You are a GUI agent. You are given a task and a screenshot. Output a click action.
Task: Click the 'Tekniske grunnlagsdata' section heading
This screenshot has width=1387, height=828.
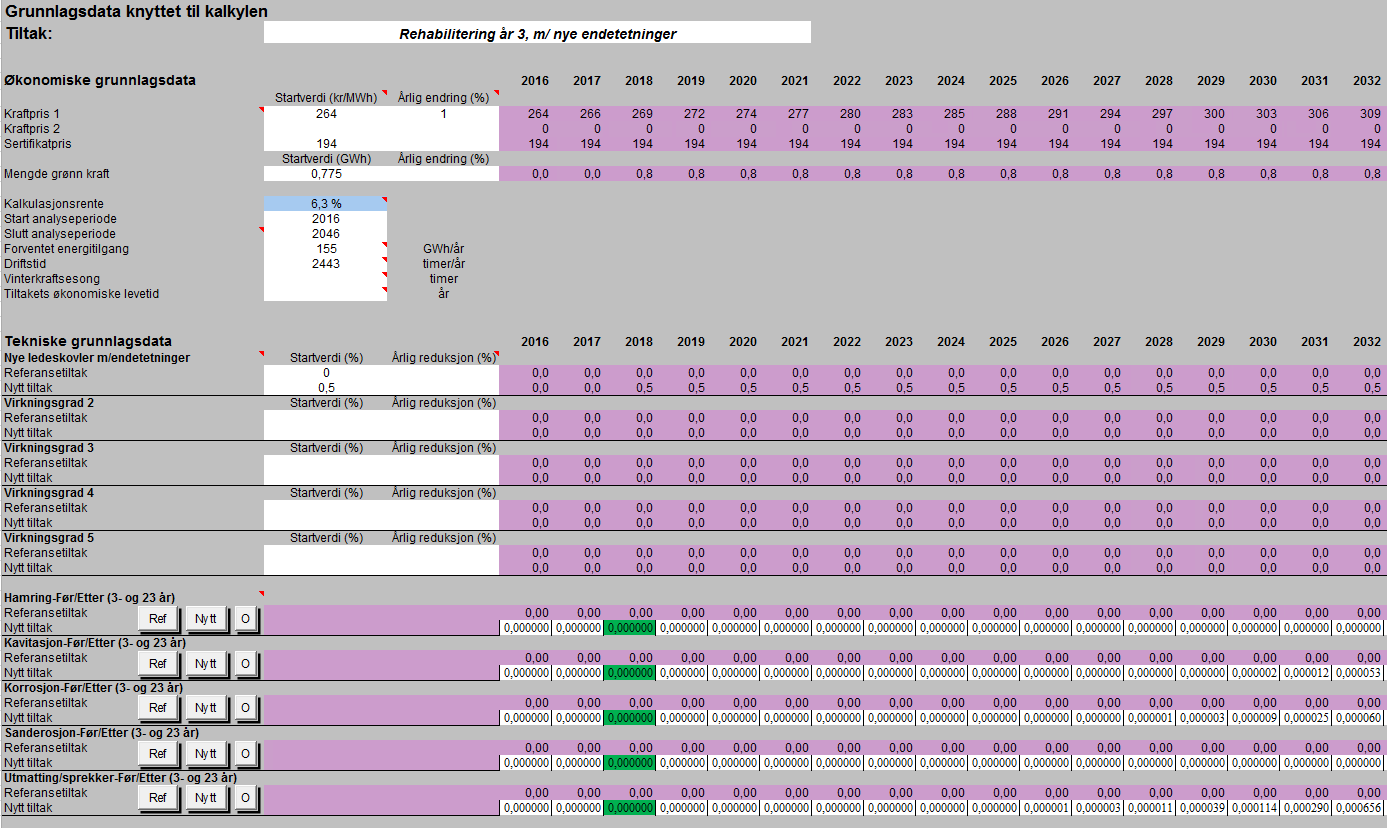click(x=88, y=341)
